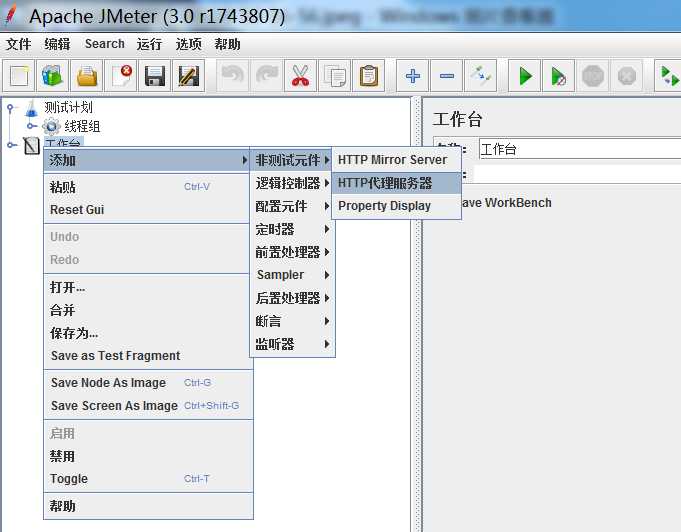Image resolution: width=681 pixels, height=532 pixels.
Task: Open the 选项 menu
Action: coord(188,44)
